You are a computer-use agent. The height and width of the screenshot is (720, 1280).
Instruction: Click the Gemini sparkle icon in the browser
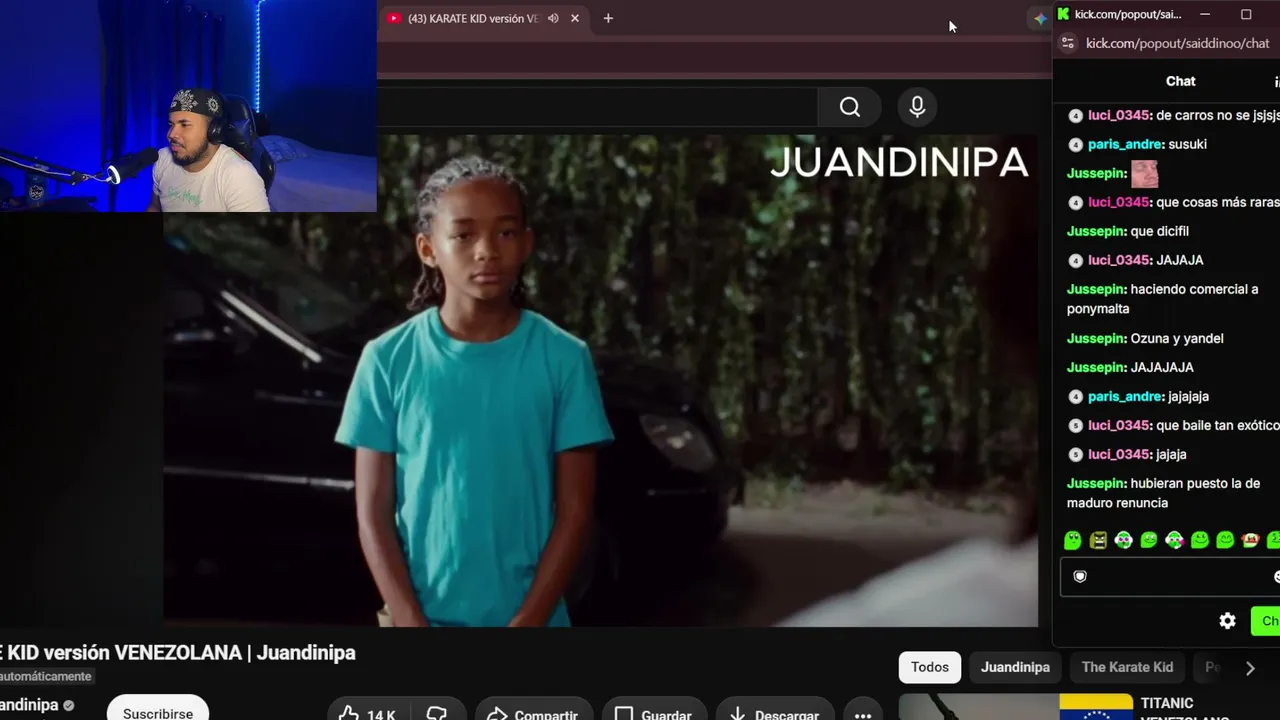click(1040, 18)
